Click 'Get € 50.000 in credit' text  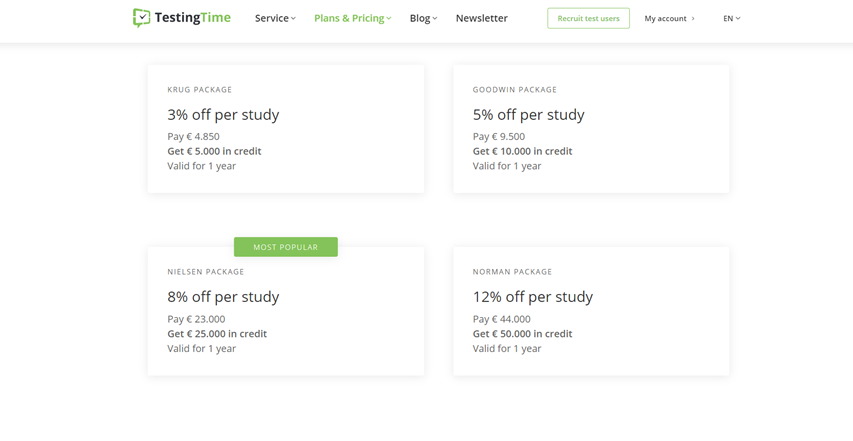point(522,334)
